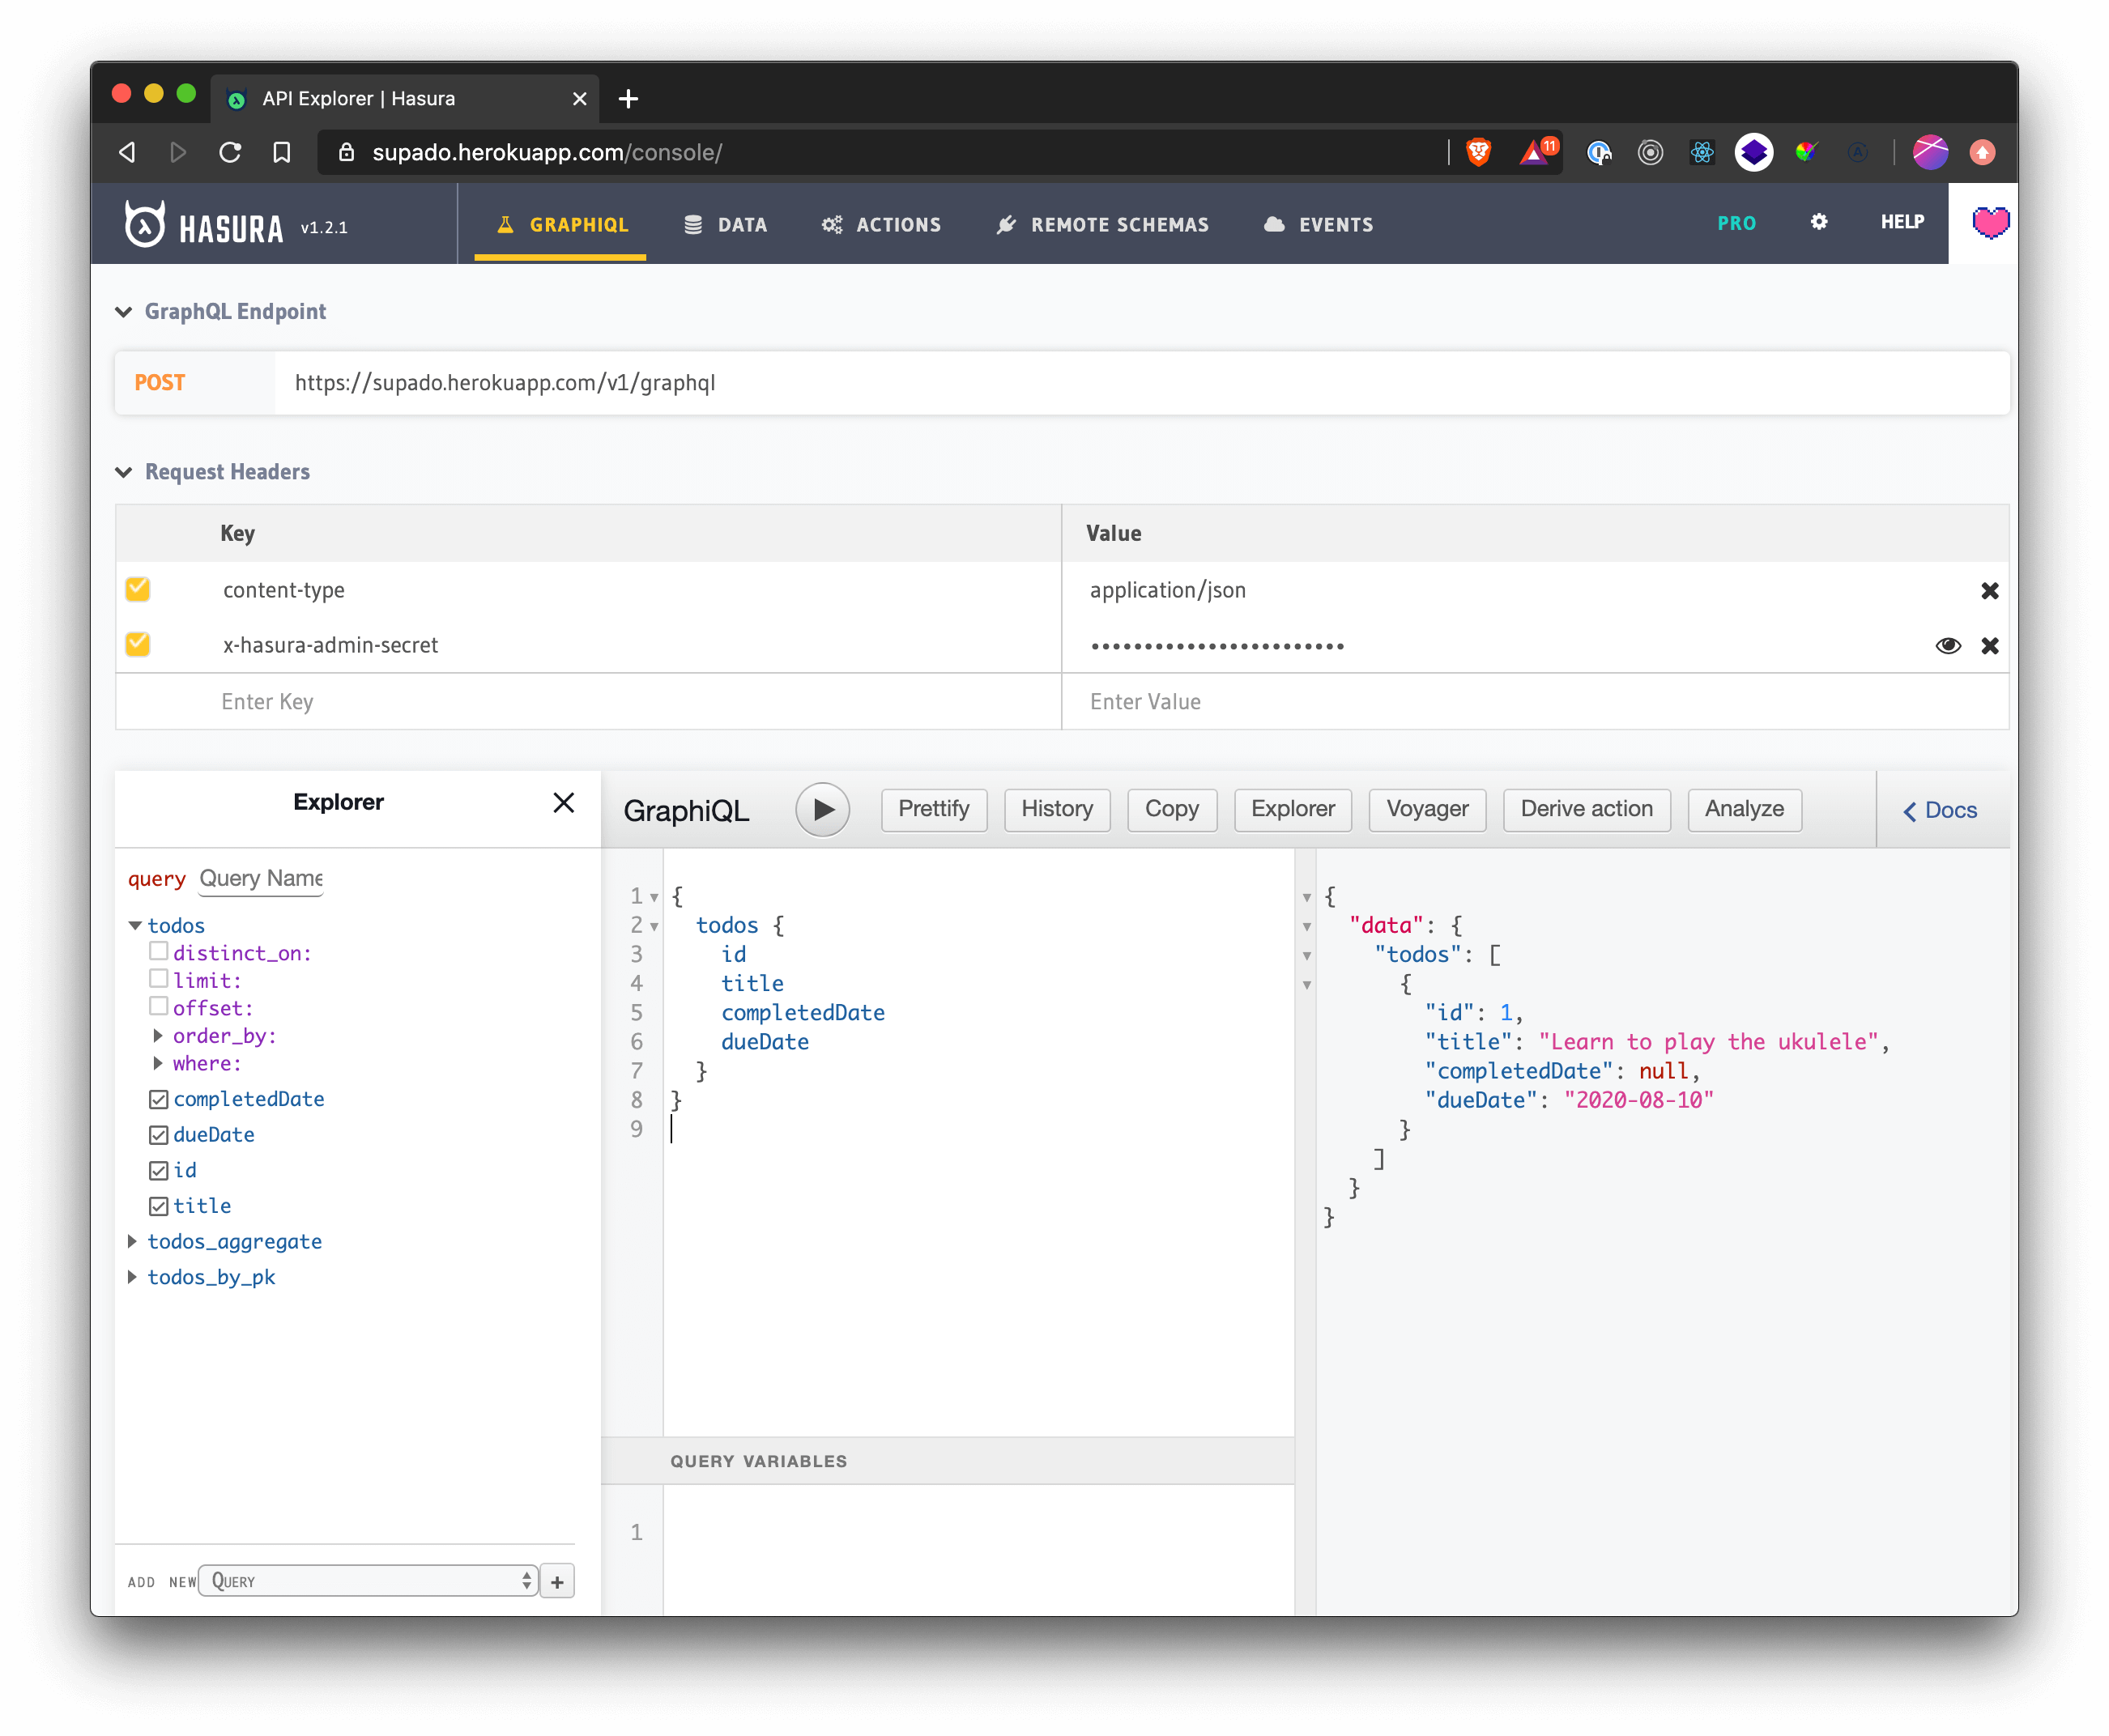The height and width of the screenshot is (1736, 2109).
Task: Toggle the dueDate checkbox in Explorer
Action: tap(156, 1135)
